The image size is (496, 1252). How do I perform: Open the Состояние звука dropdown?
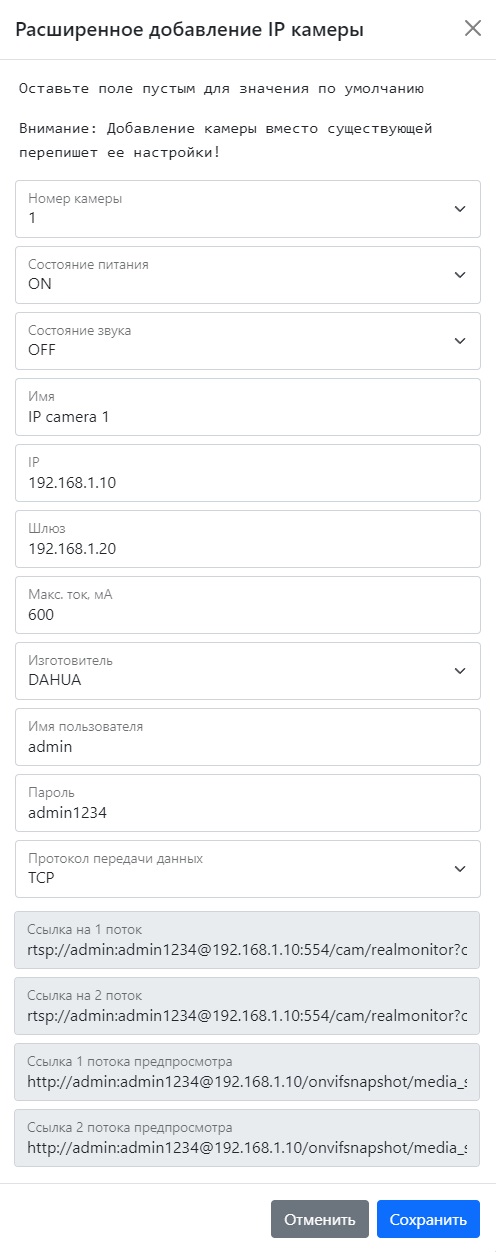point(248,341)
